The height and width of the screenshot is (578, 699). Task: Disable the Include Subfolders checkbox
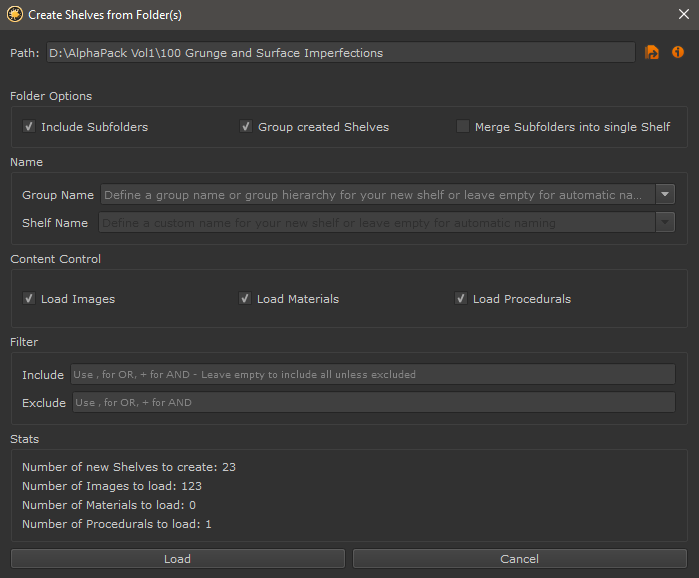click(29, 127)
